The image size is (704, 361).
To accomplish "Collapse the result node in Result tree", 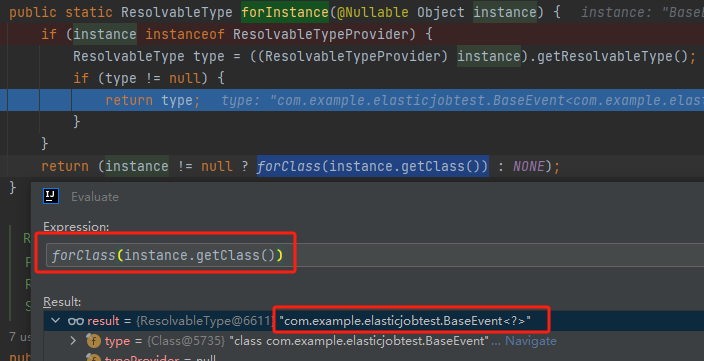I will click(x=56, y=321).
